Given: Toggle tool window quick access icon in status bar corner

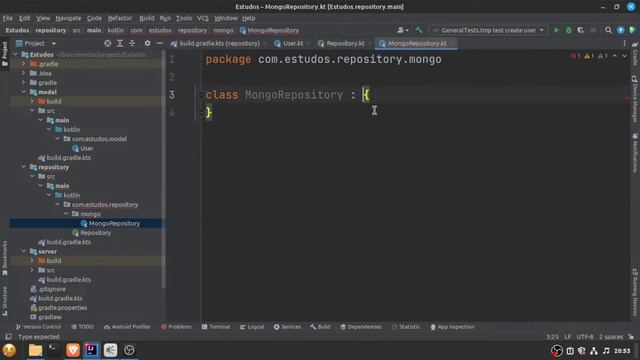Looking at the screenshot, I should tap(8, 337).
